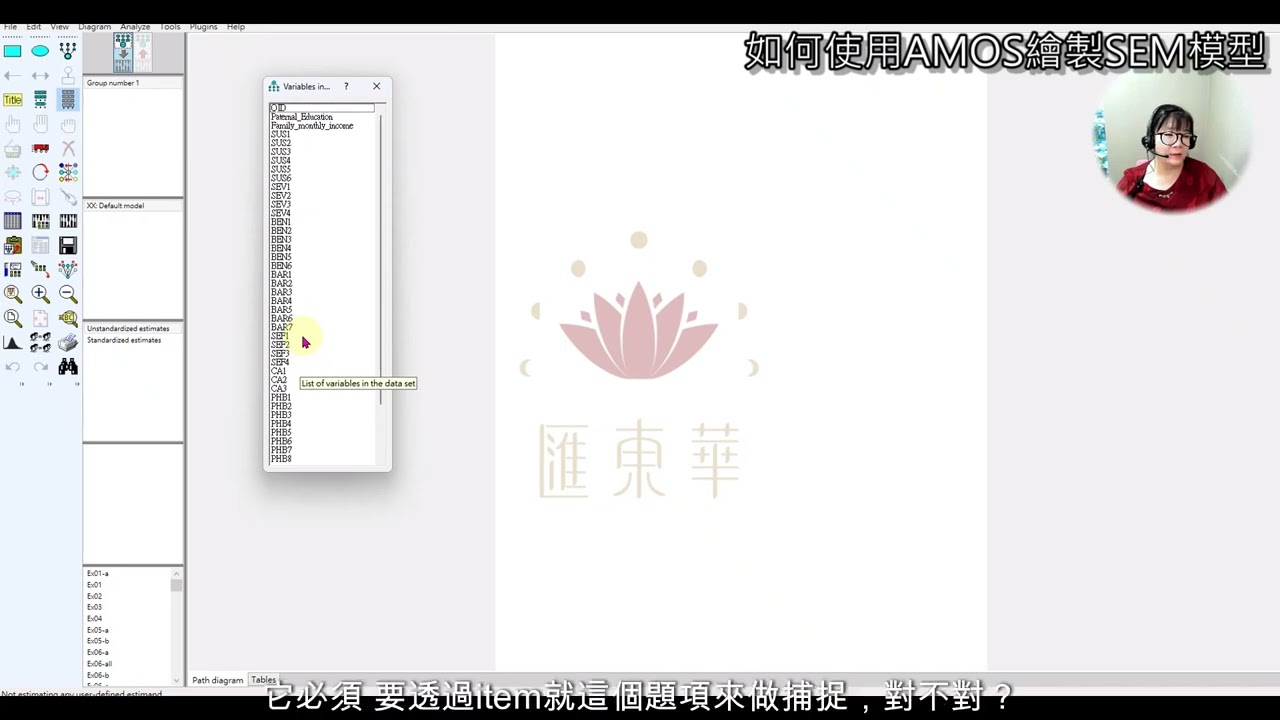Screen dimensions: 1280x720
Task: Select BEN1 variable in the list
Action: 281,222
